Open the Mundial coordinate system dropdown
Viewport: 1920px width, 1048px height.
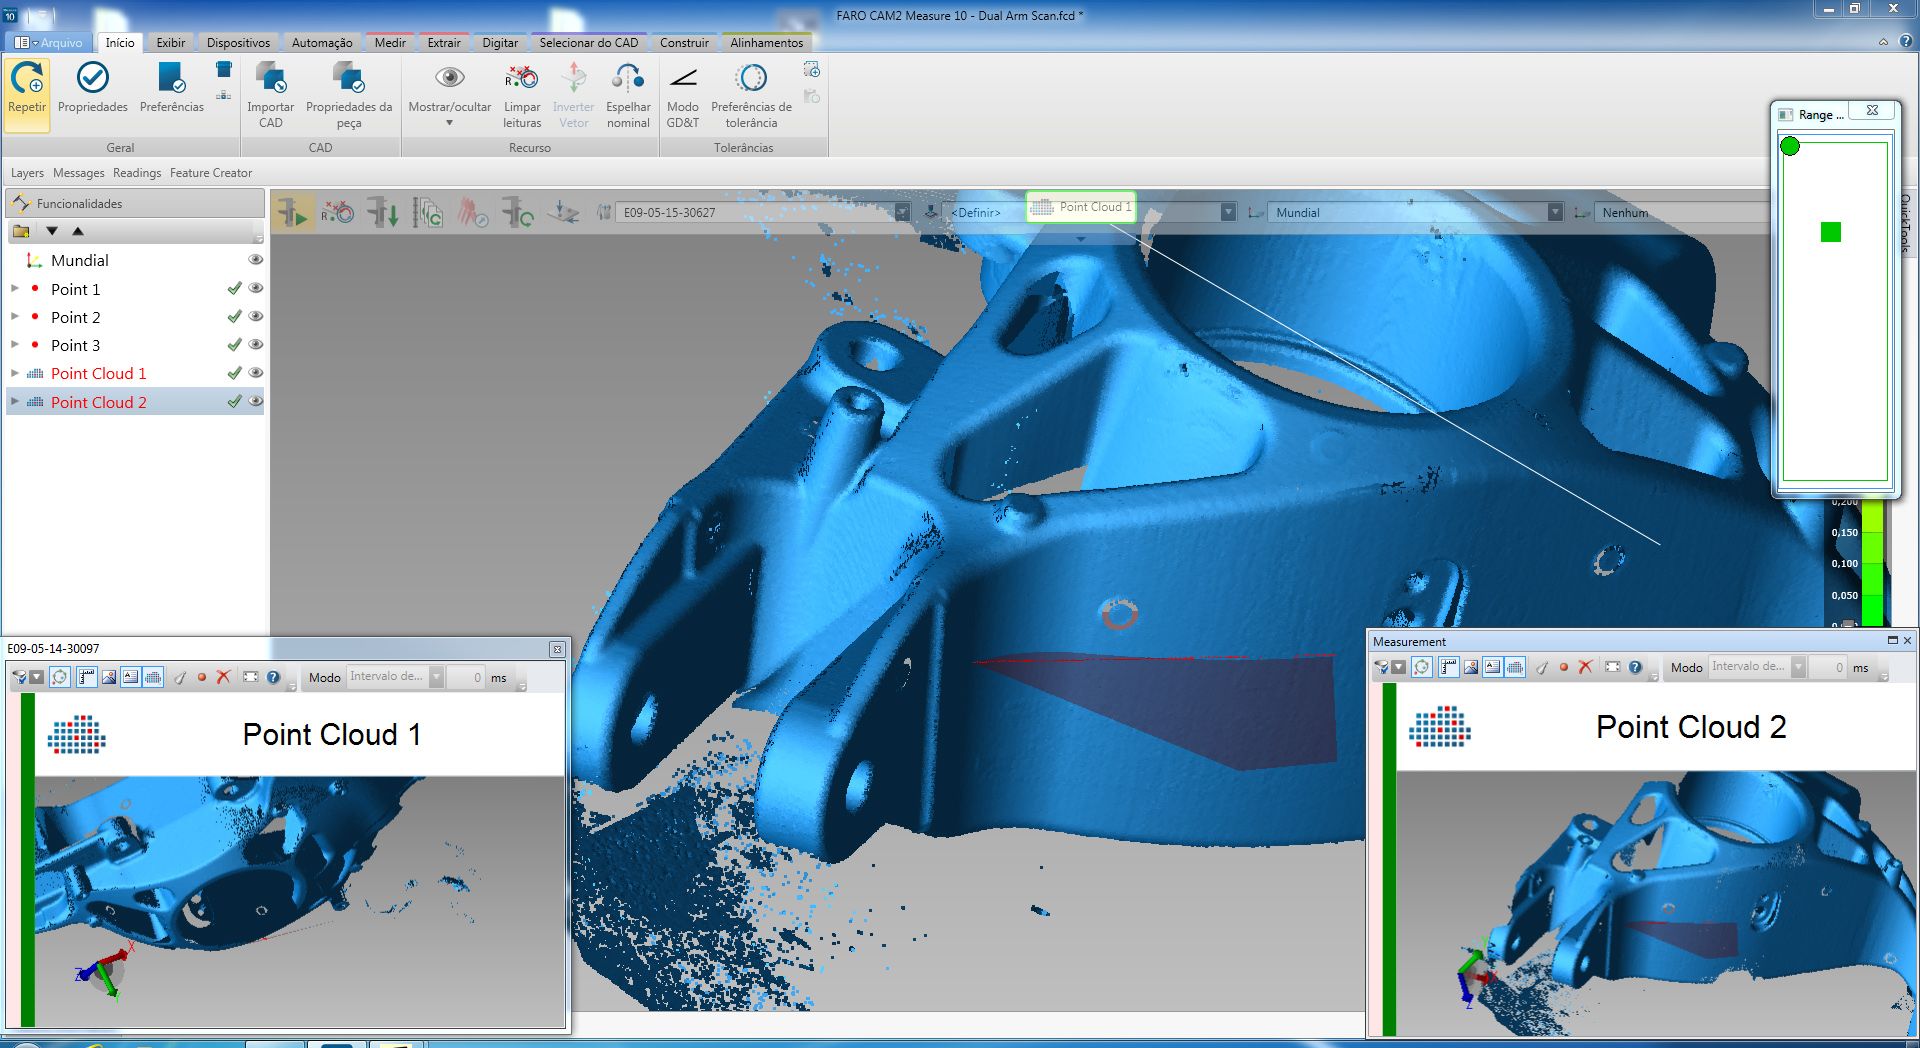point(1555,212)
